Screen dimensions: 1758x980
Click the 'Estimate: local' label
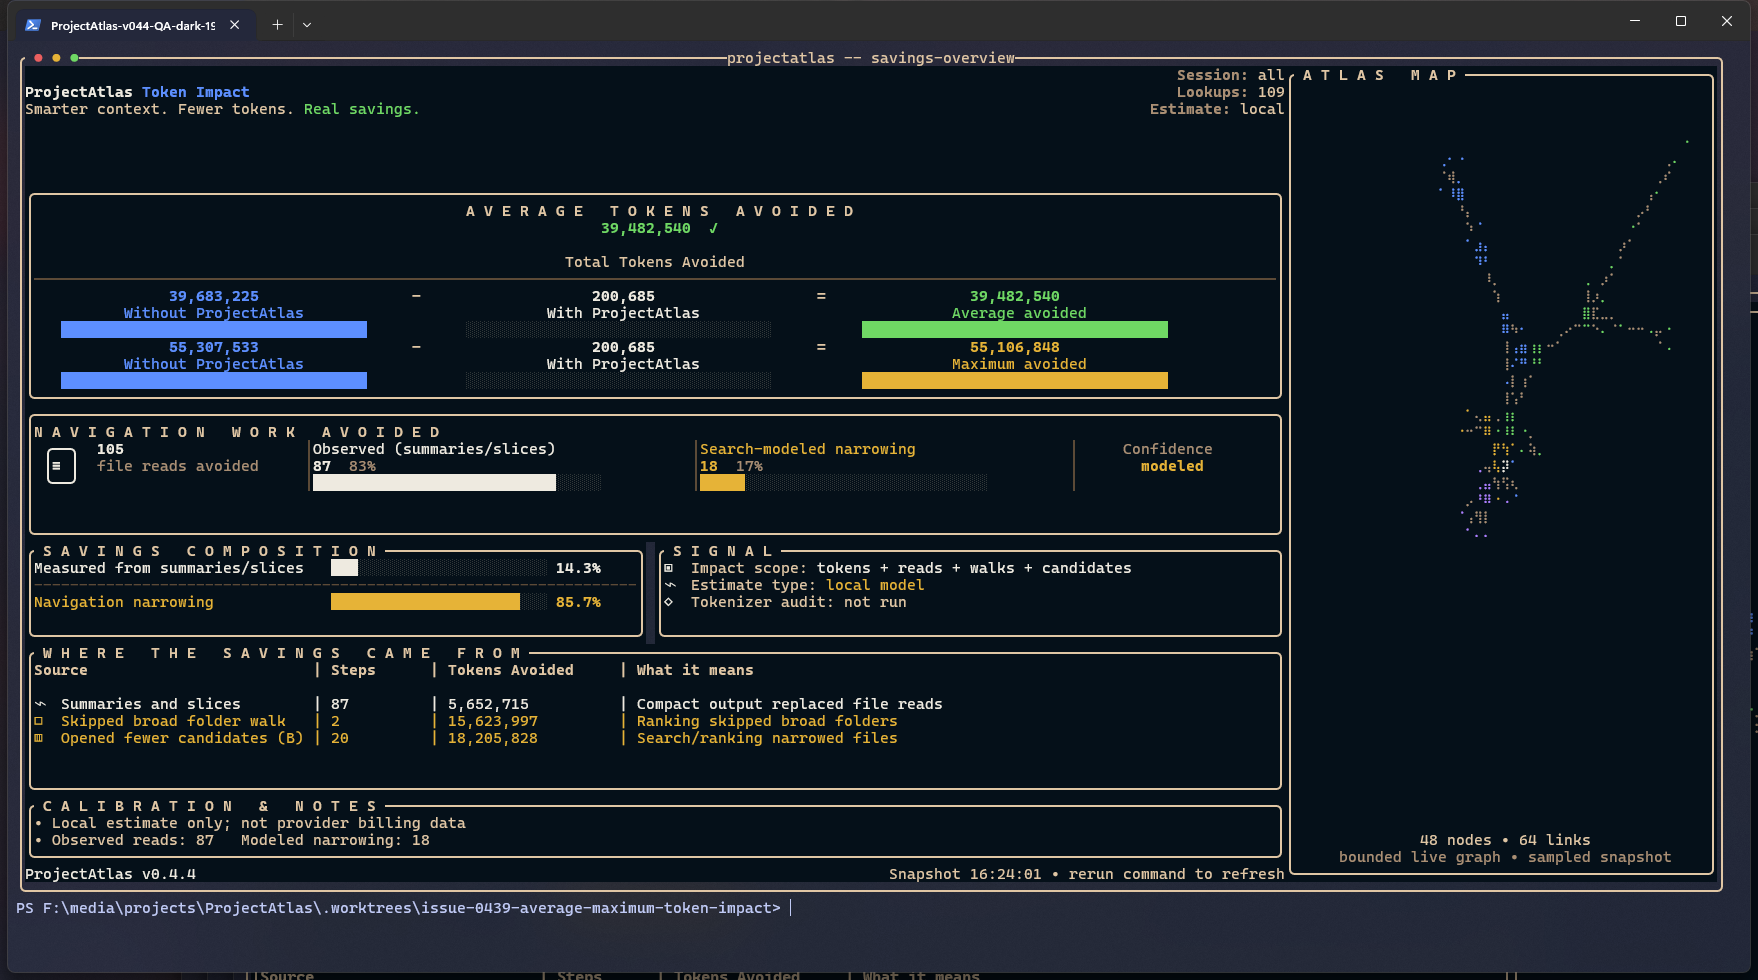click(x=1217, y=109)
